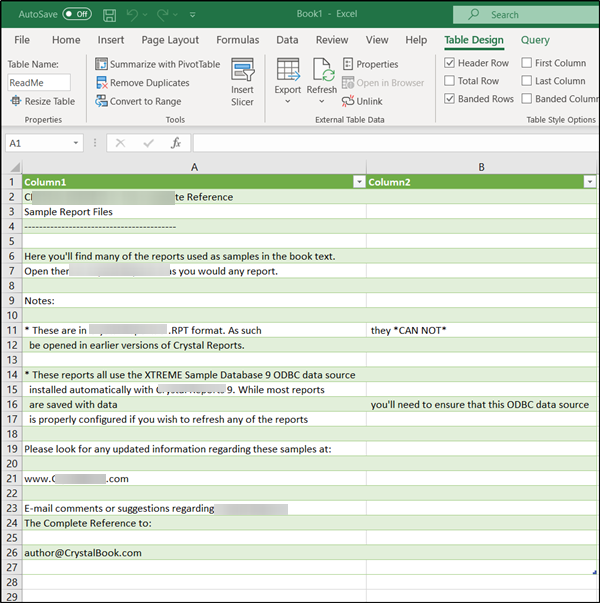Click the Save icon in title bar
Image resolution: width=600 pixels, height=603 pixels.
tap(109, 15)
